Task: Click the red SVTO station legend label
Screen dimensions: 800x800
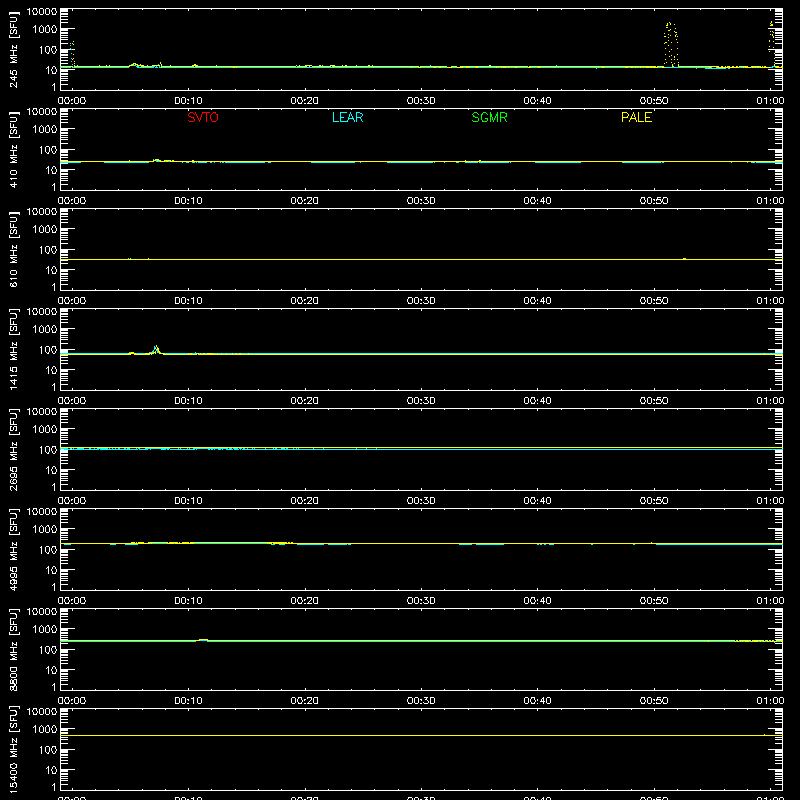Action: click(x=203, y=117)
